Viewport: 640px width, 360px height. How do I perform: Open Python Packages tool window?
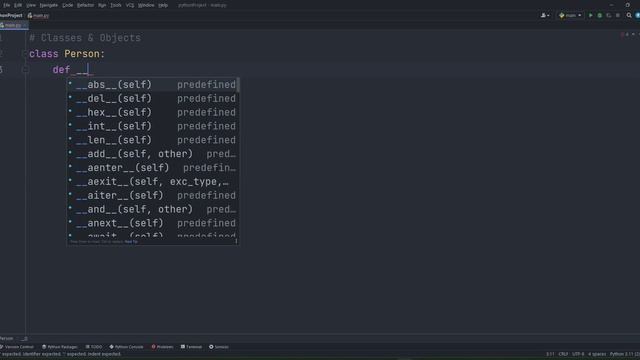point(60,347)
